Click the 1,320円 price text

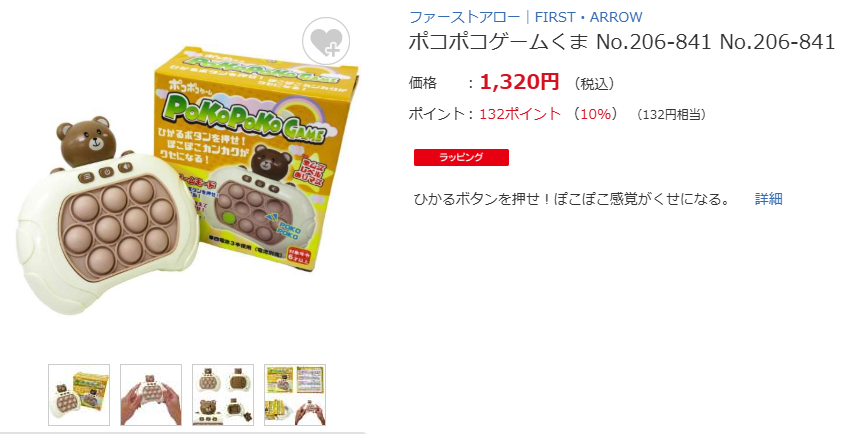[x=519, y=82]
